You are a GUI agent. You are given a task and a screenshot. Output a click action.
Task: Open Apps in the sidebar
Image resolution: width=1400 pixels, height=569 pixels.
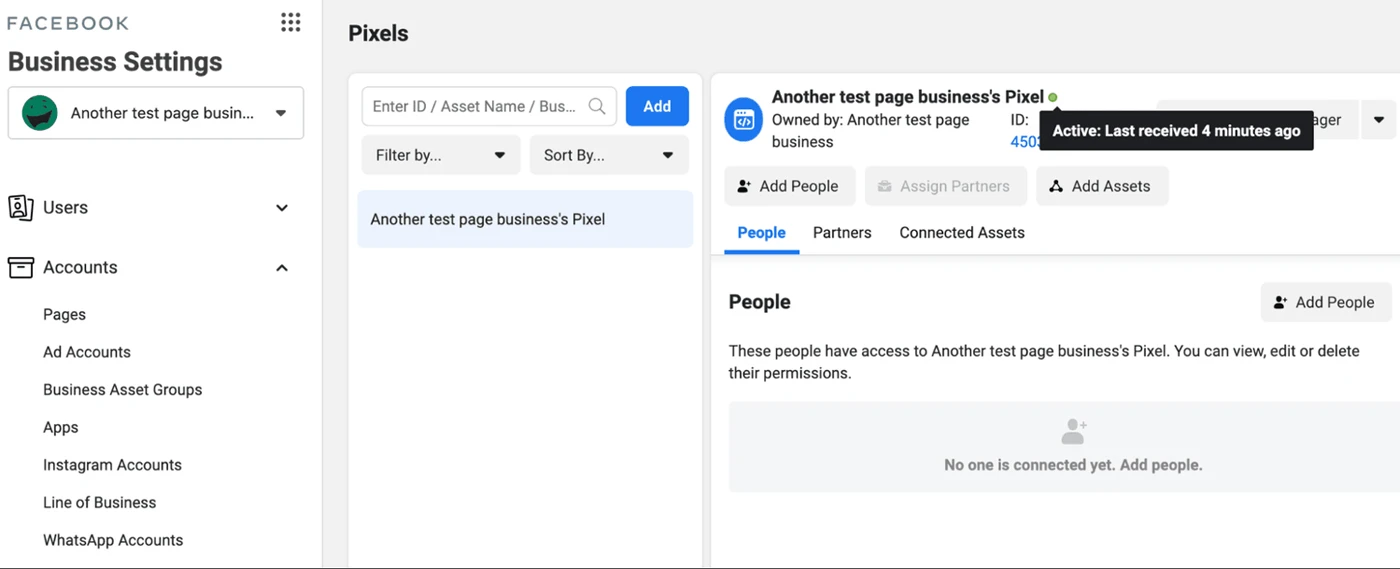click(x=60, y=427)
